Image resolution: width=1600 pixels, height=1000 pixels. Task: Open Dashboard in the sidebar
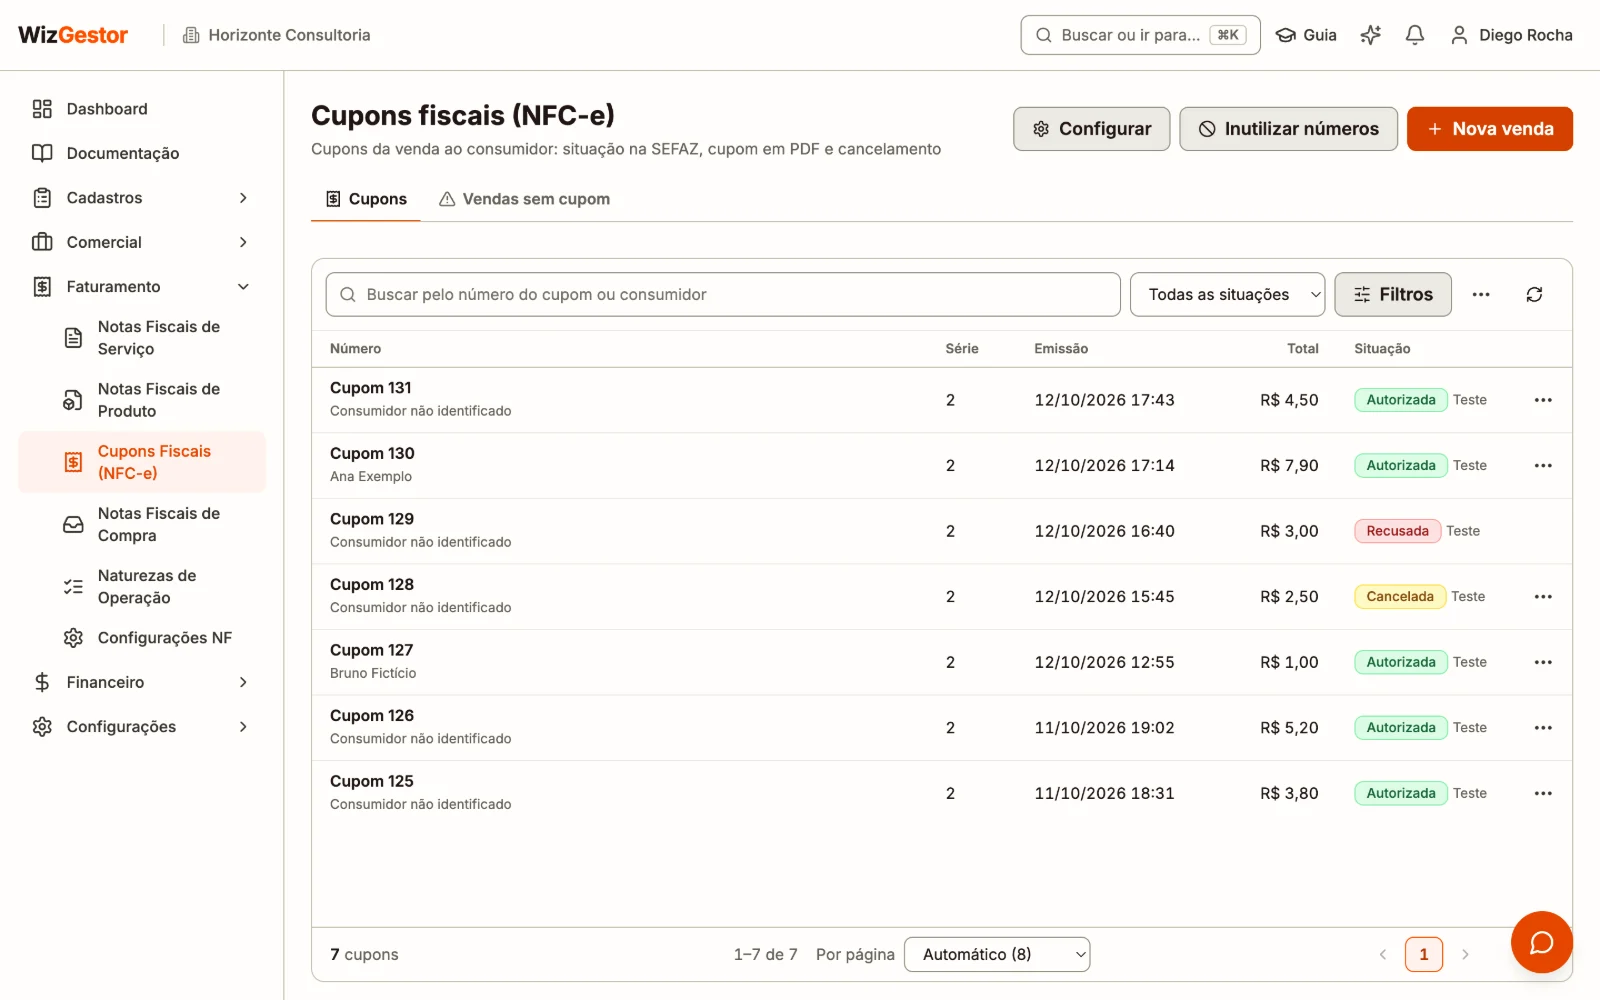142,109
